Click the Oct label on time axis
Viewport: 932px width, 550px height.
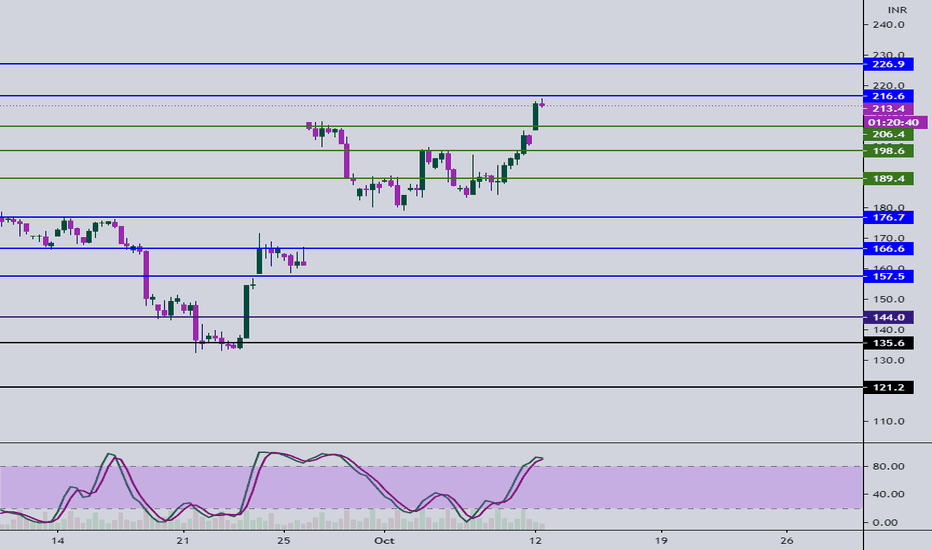(385, 540)
